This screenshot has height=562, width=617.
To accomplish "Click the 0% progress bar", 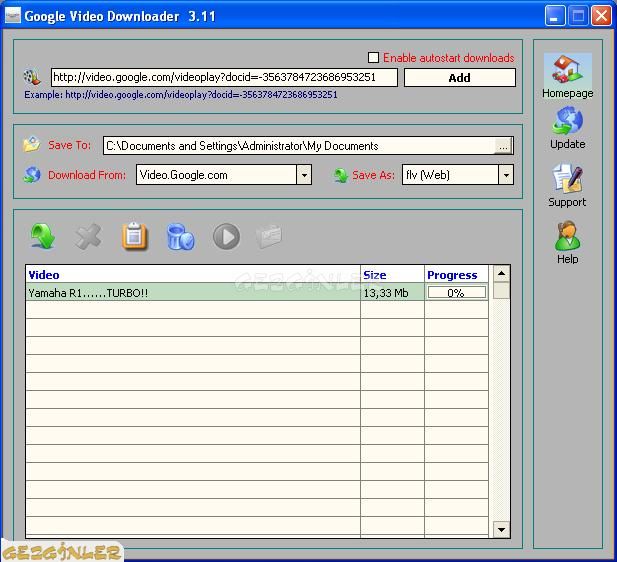I will (456, 293).
